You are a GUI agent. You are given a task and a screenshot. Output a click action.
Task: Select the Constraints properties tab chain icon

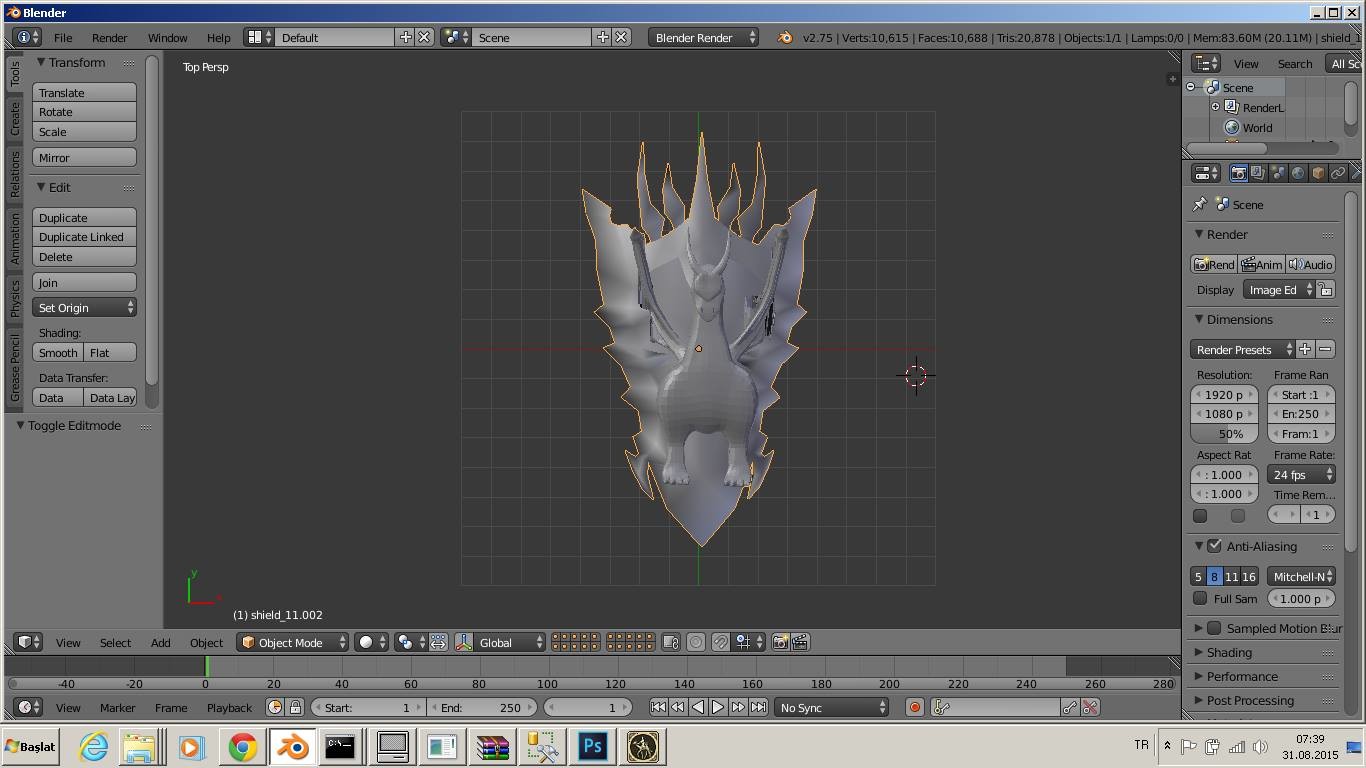(1338, 173)
